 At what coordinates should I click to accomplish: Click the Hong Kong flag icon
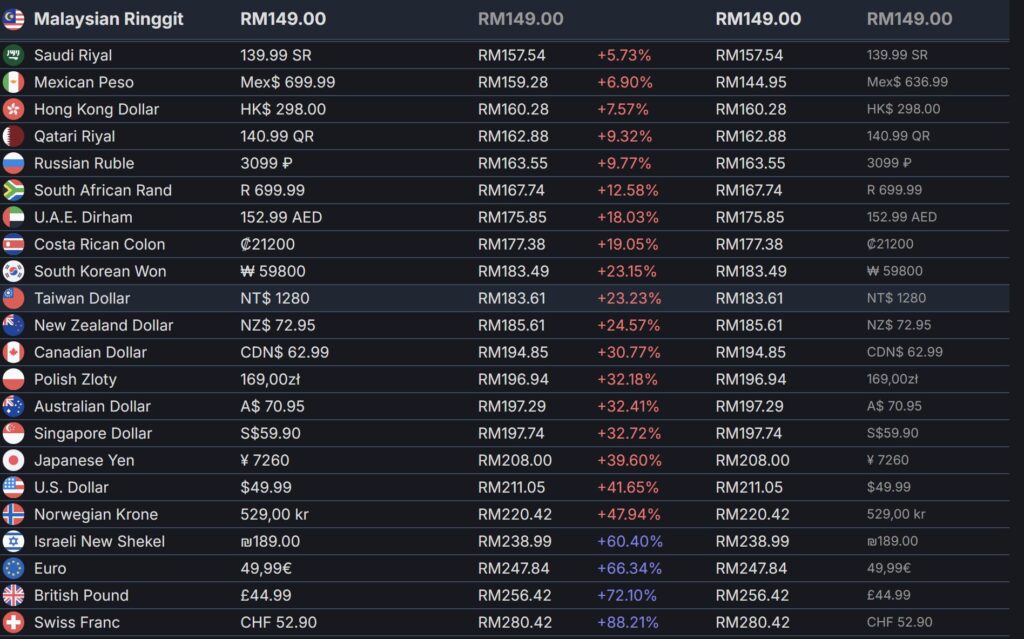(x=13, y=109)
